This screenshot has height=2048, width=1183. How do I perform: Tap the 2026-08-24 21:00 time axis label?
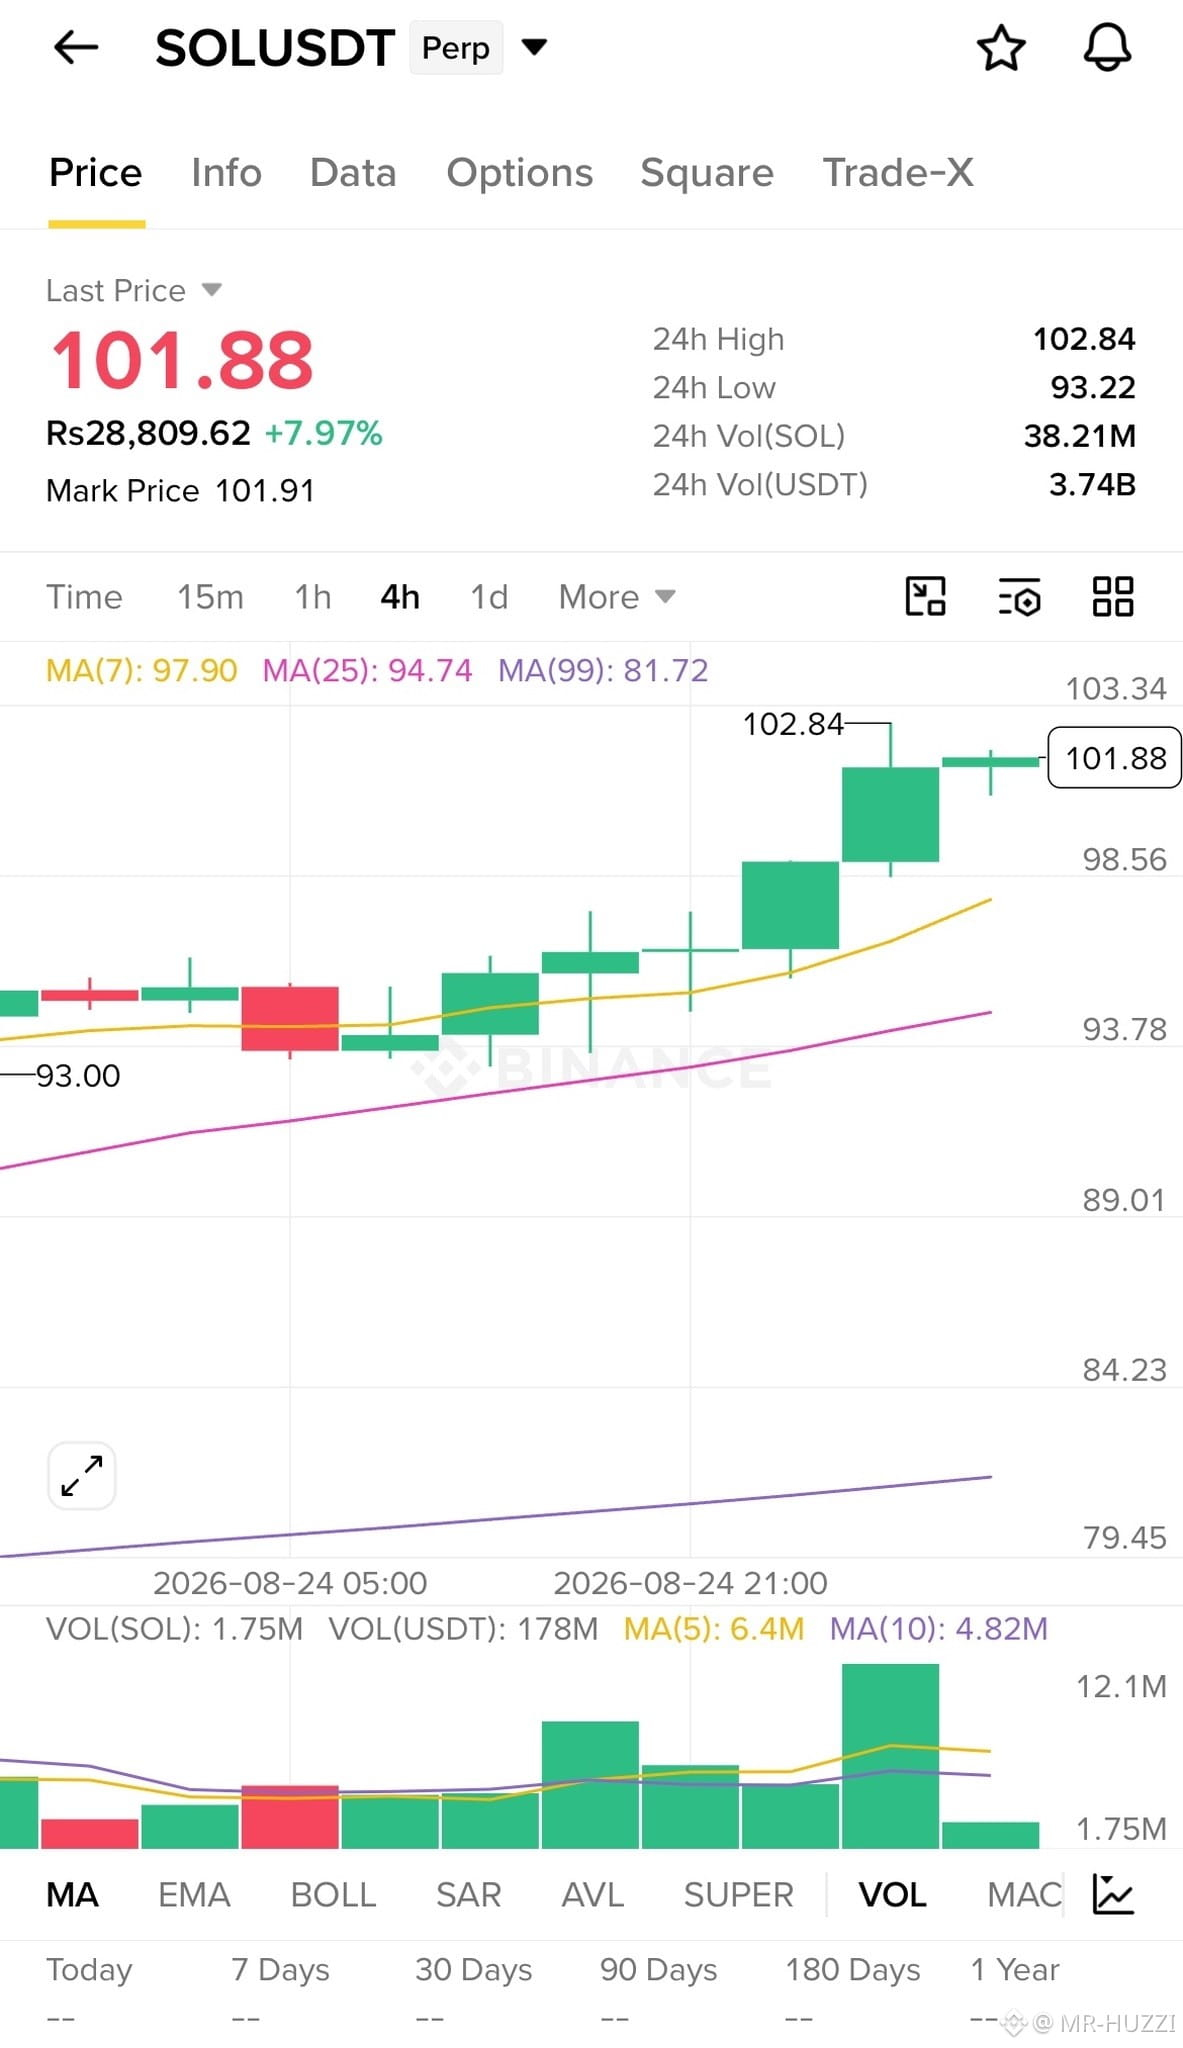(690, 1583)
